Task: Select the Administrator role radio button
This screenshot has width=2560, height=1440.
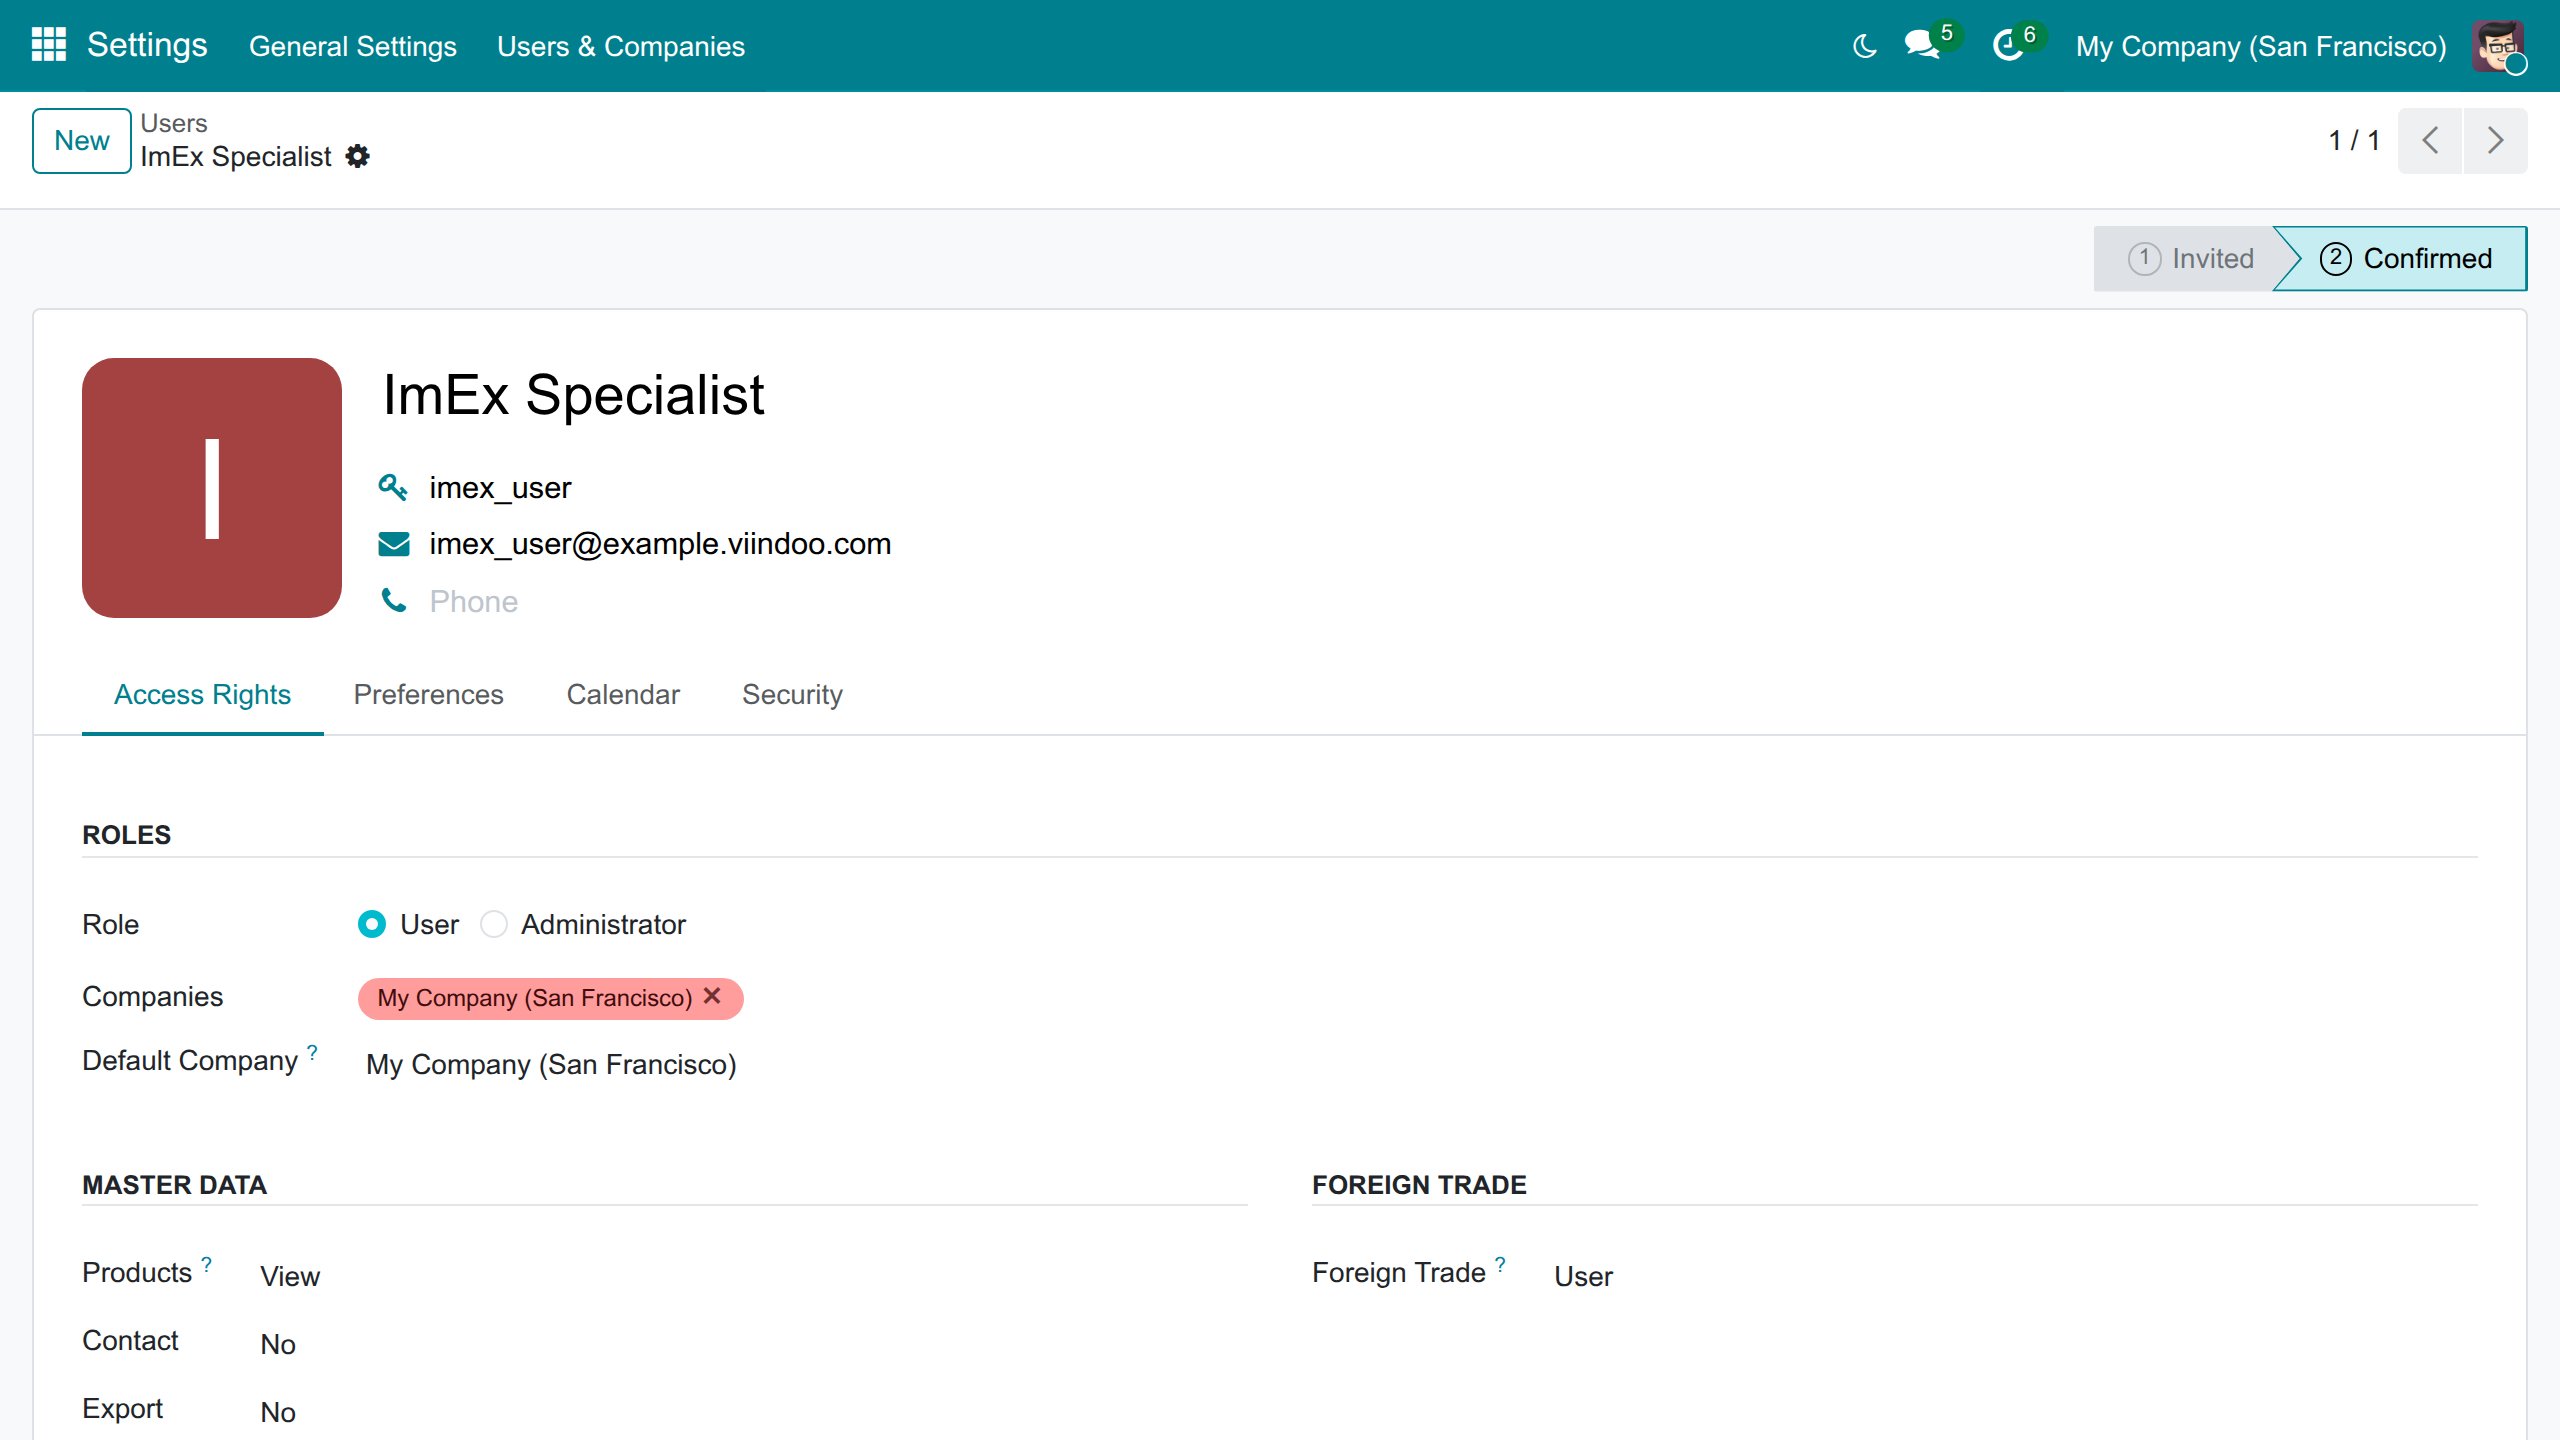Action: (x=493, y=924)
